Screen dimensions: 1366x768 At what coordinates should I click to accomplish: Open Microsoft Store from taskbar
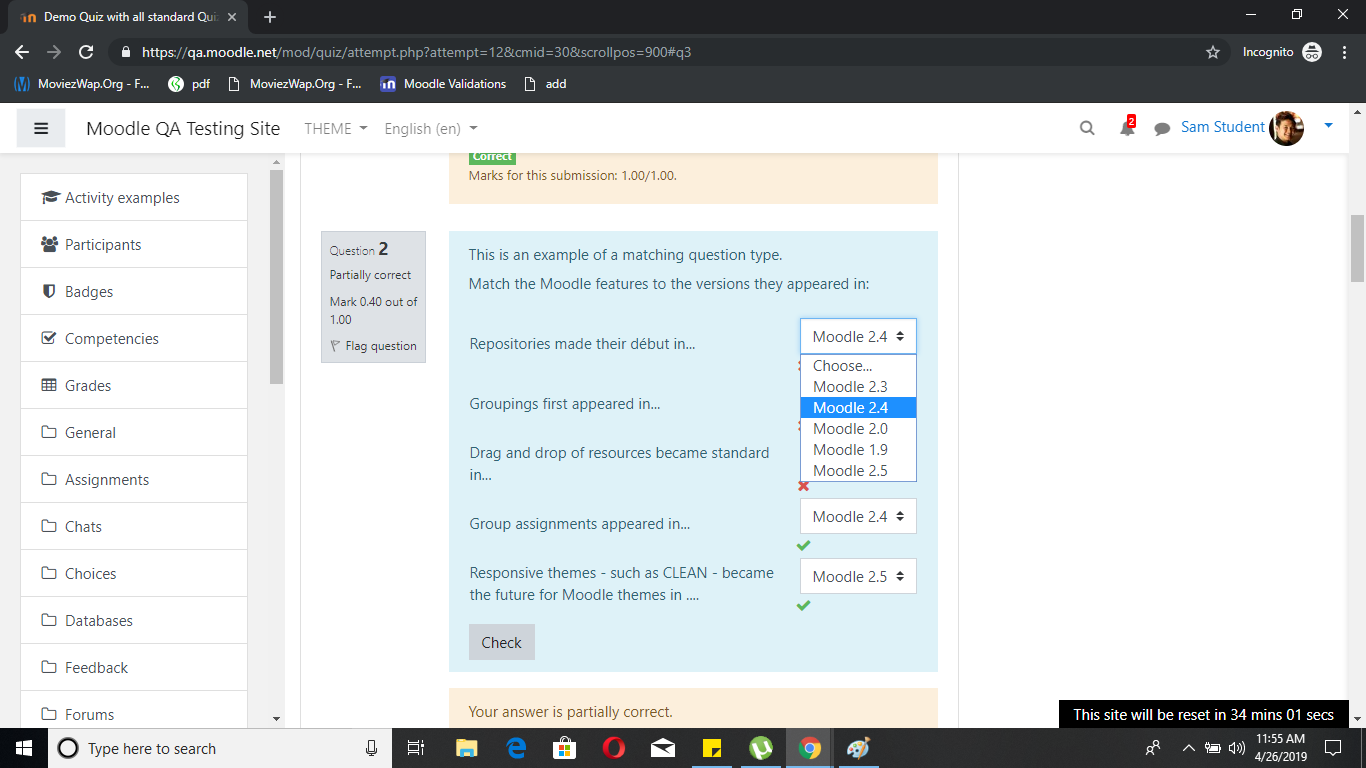565,748
